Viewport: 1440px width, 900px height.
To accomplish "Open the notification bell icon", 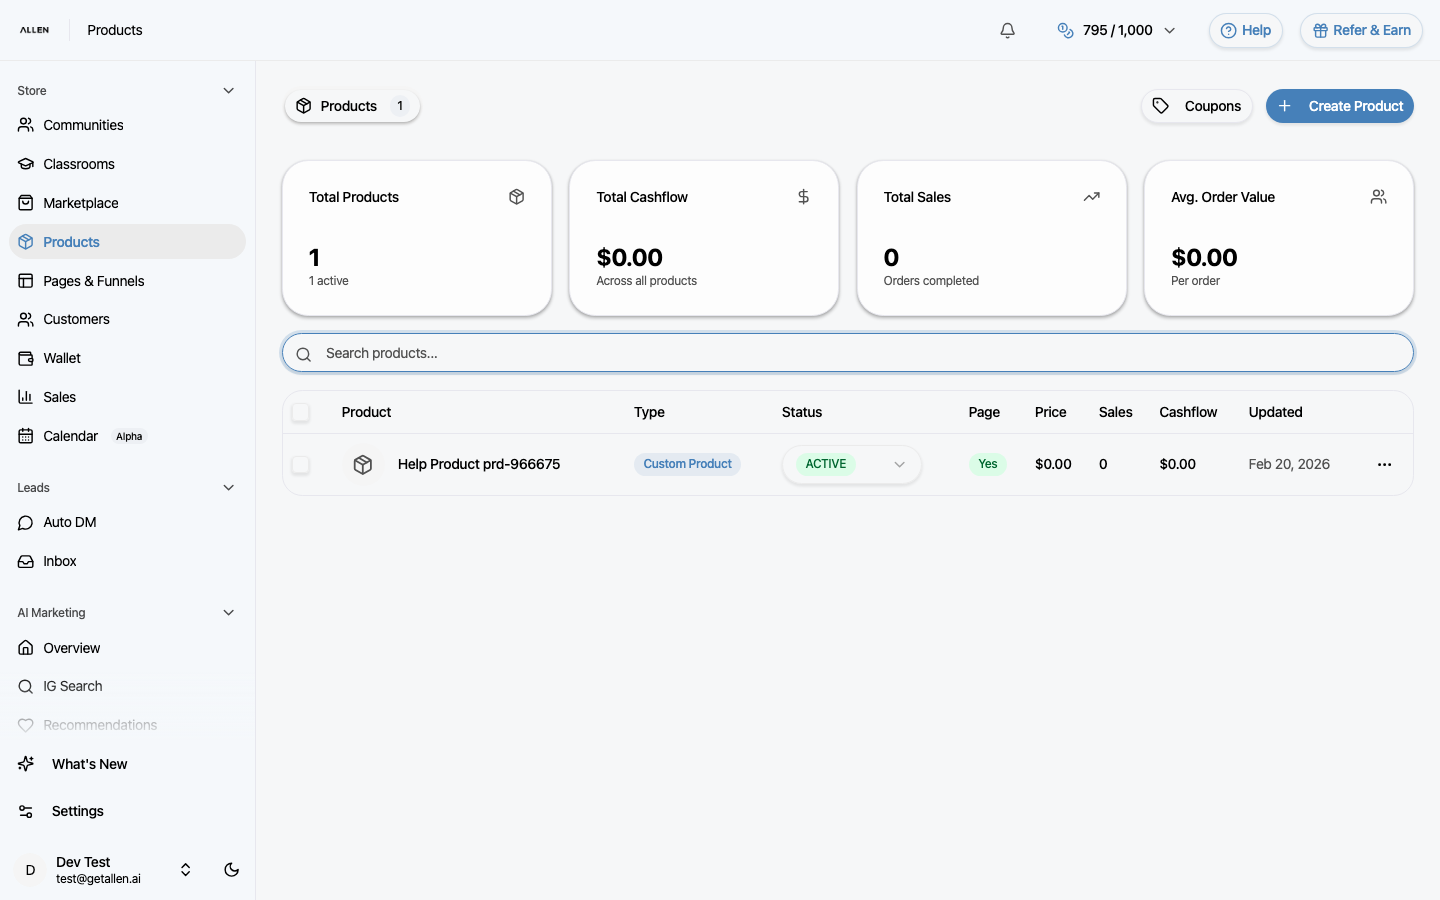I will (x=1007, y=30).
